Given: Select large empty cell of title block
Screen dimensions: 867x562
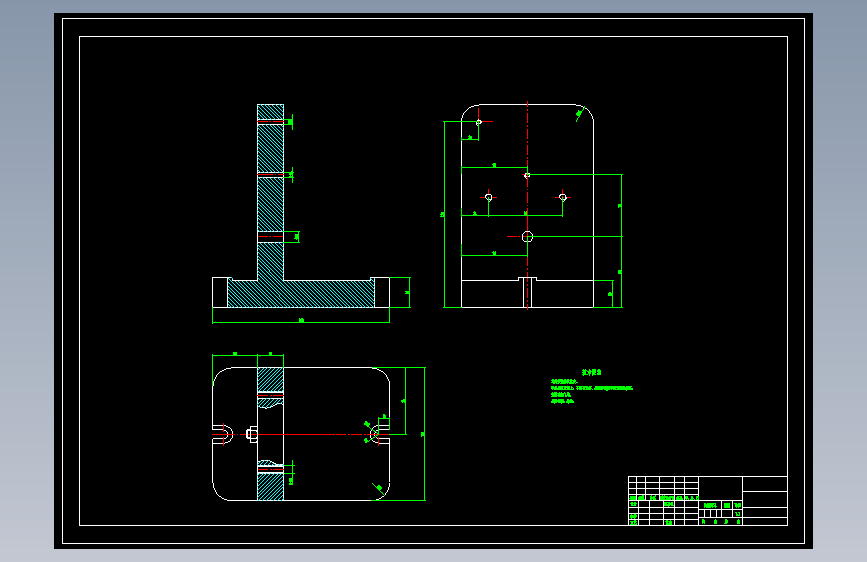Looking at the screenshot, I should tap(720, 487).
